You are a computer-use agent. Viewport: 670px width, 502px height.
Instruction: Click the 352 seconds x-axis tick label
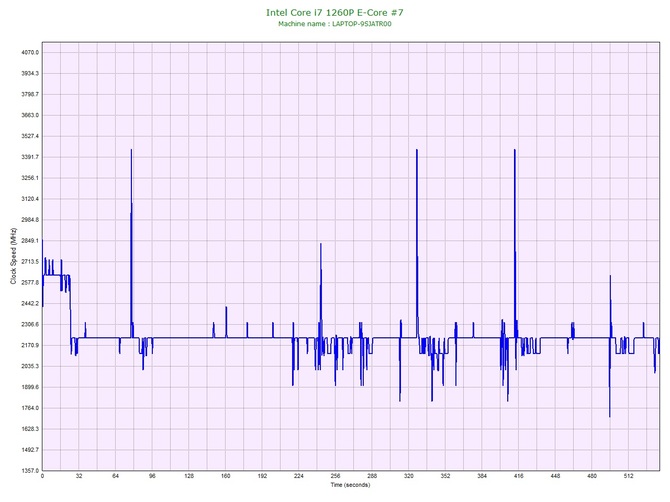click(445, 476)
